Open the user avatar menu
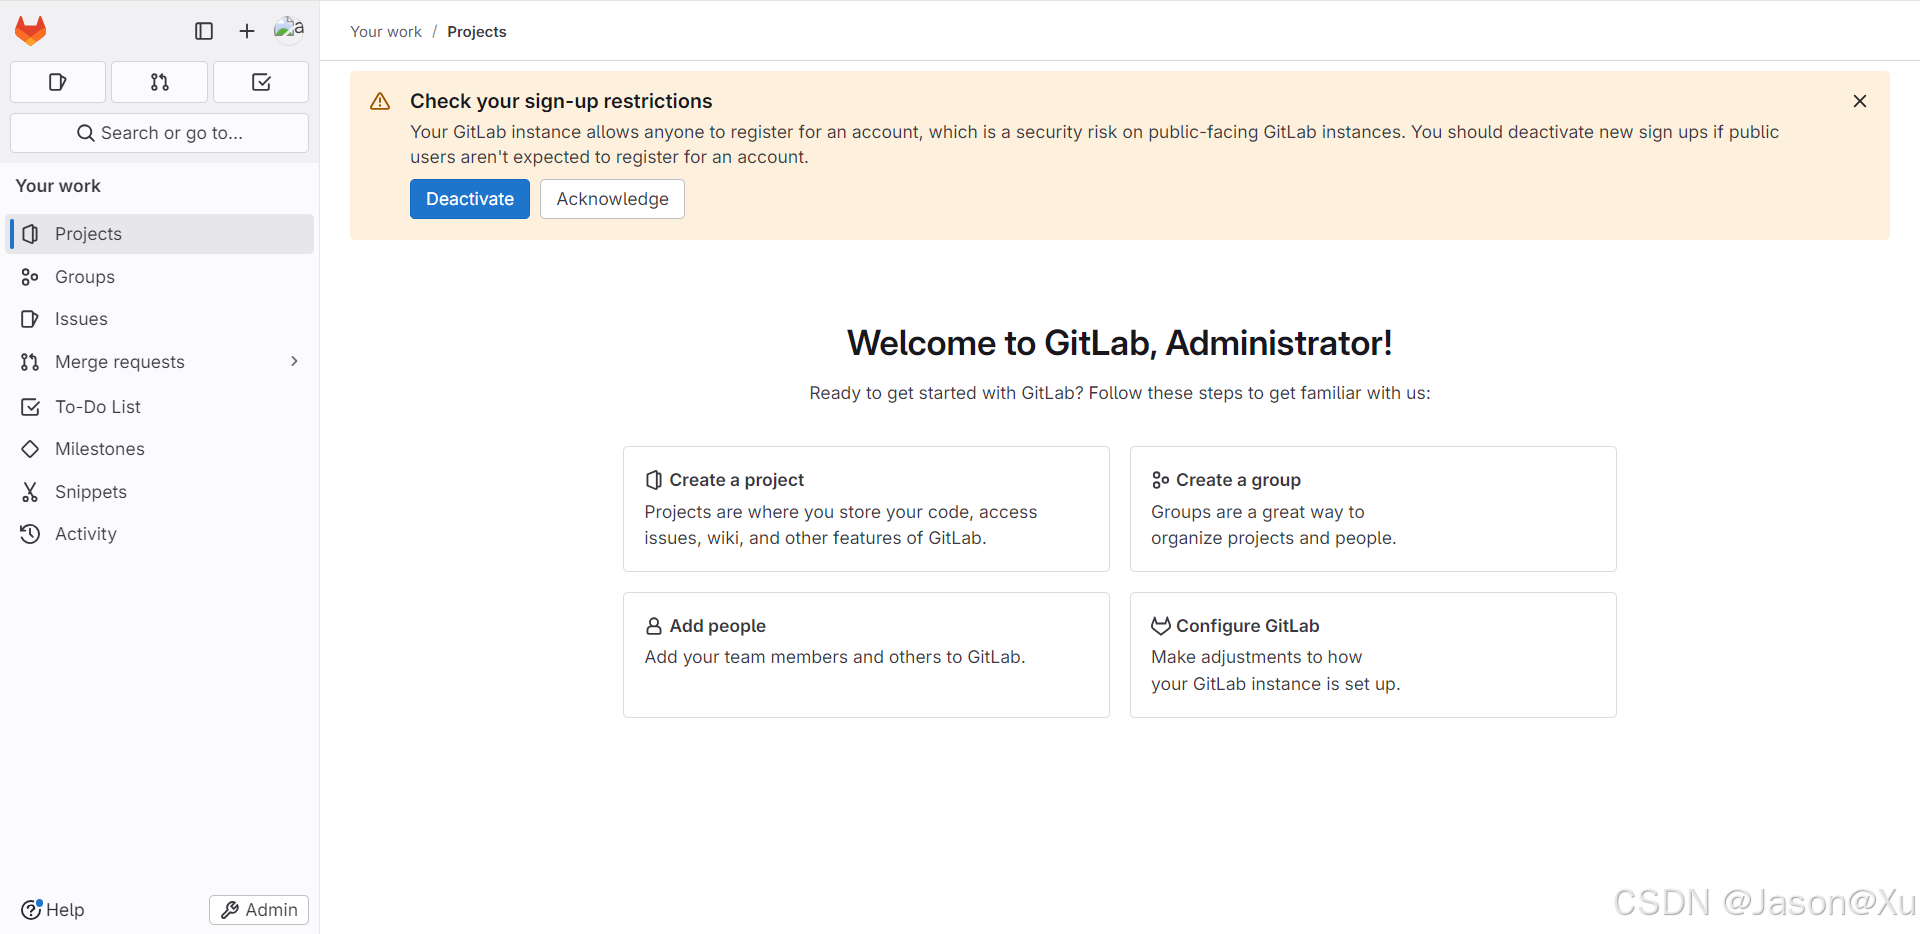 289,30
